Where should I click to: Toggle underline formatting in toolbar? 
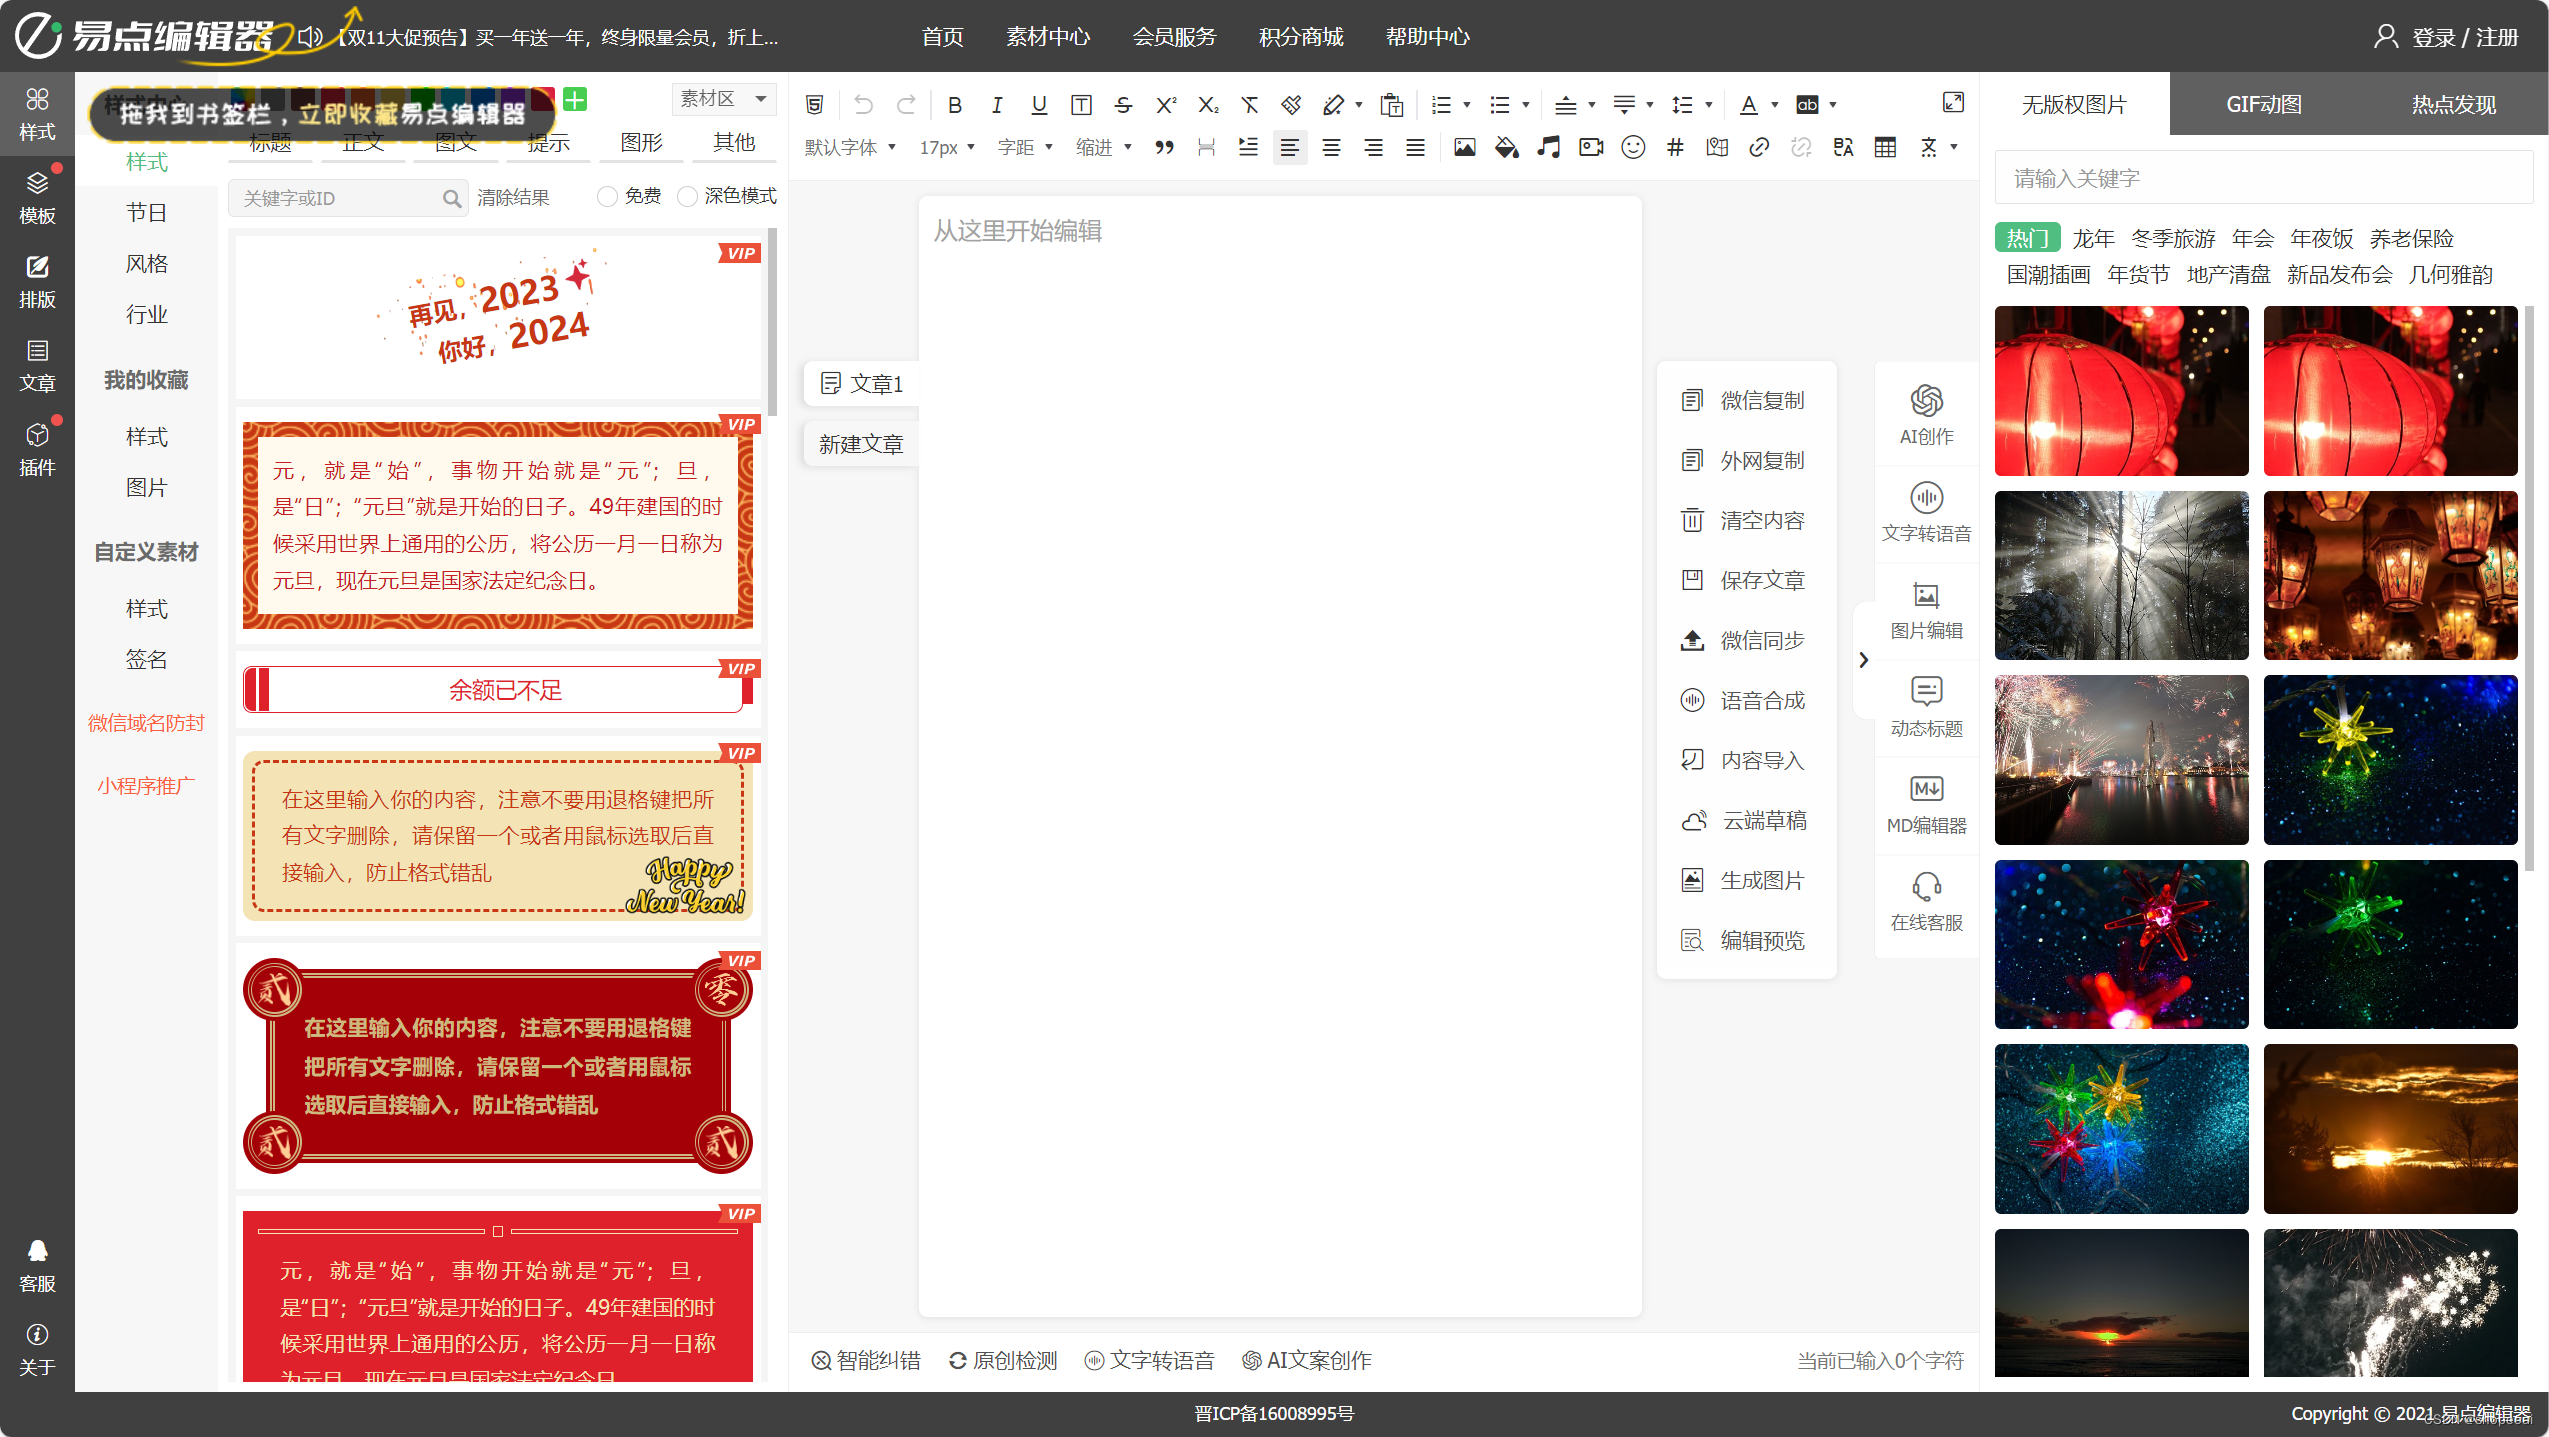pyautogui.click(x=1039, y=105)
